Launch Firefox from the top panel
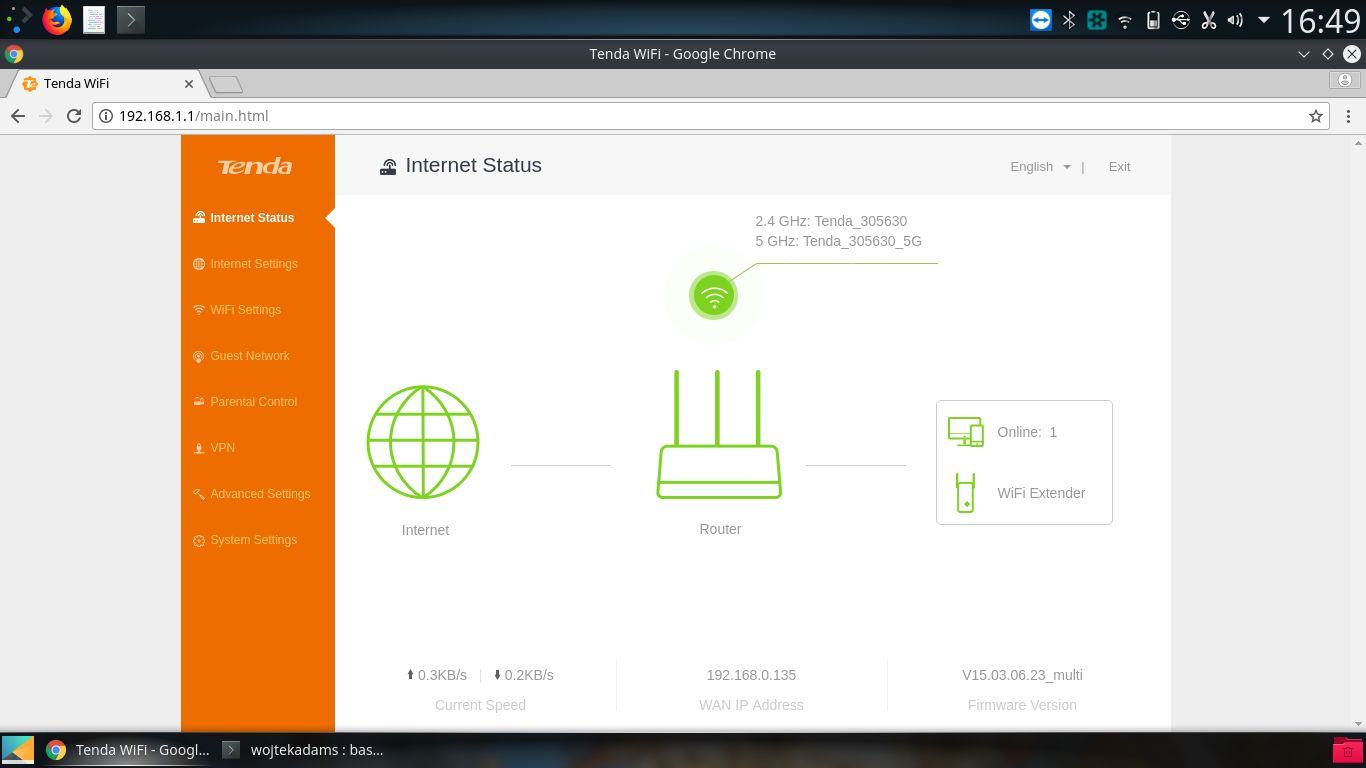Viewport: 1366px width, 768px height. tap(57, 19)
